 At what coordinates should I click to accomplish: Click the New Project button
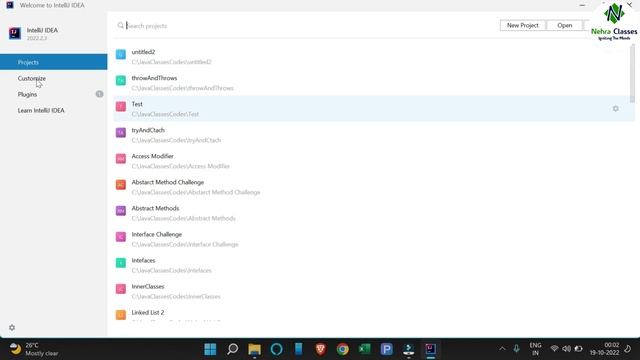(522, 25)
